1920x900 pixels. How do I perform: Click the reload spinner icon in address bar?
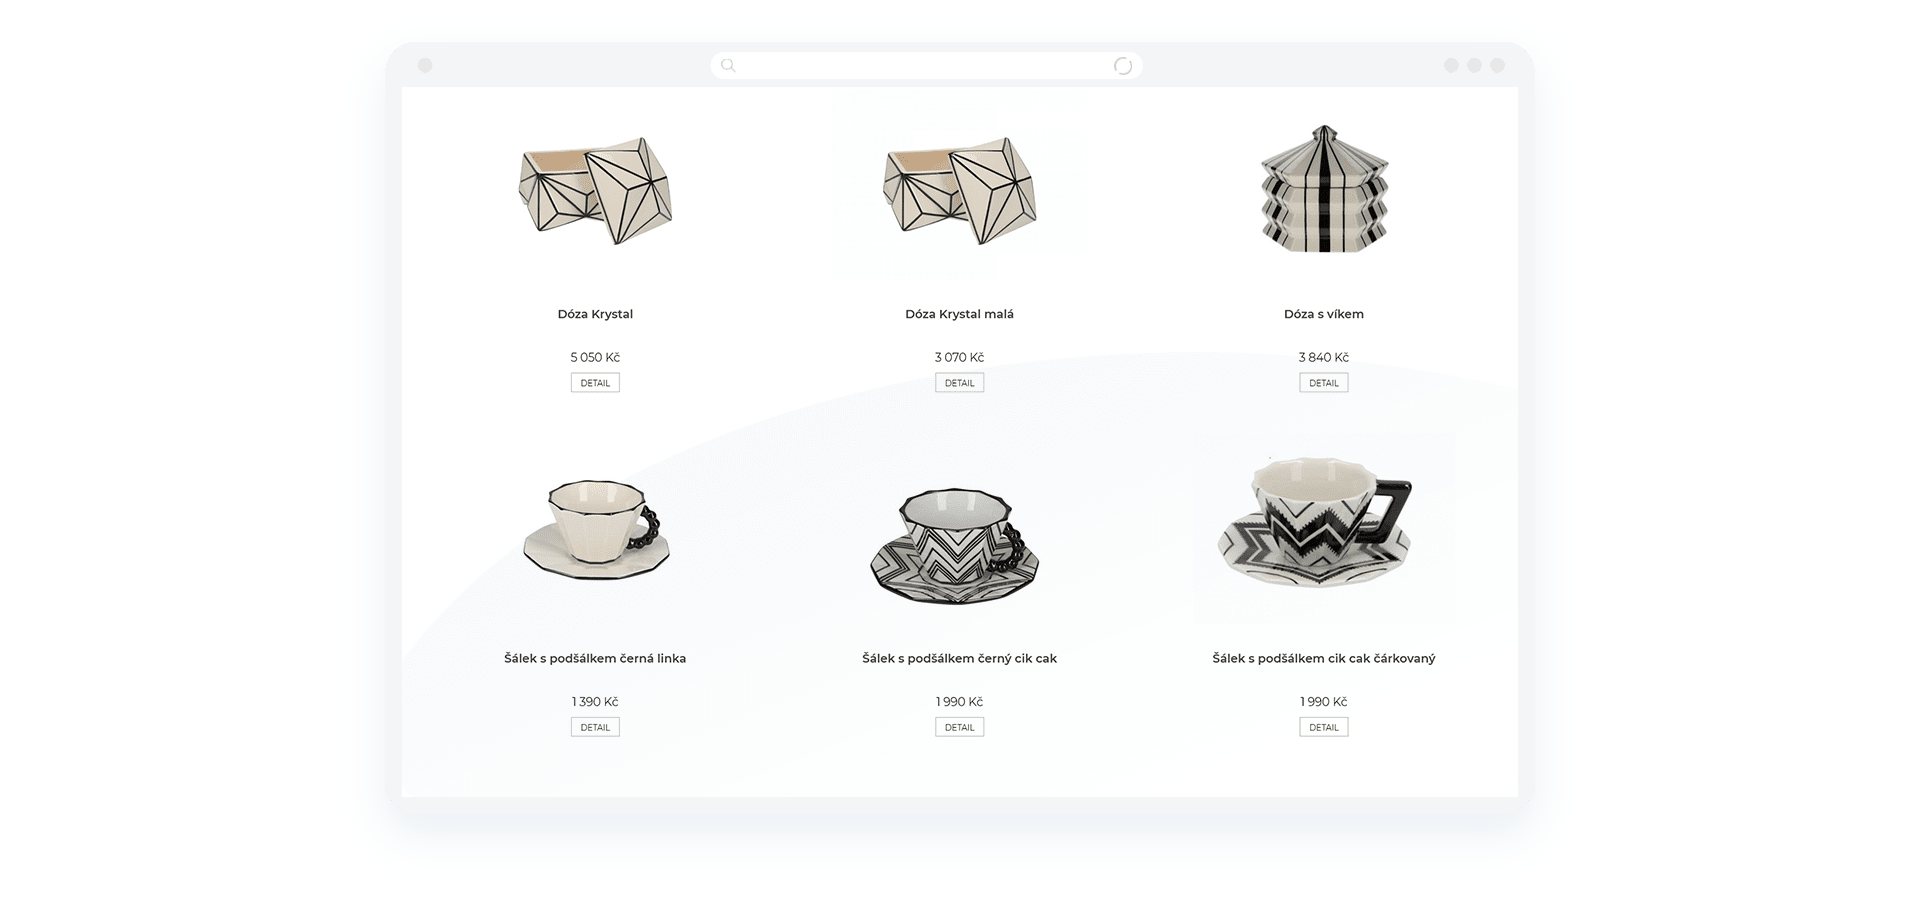tap(1123, 66)
